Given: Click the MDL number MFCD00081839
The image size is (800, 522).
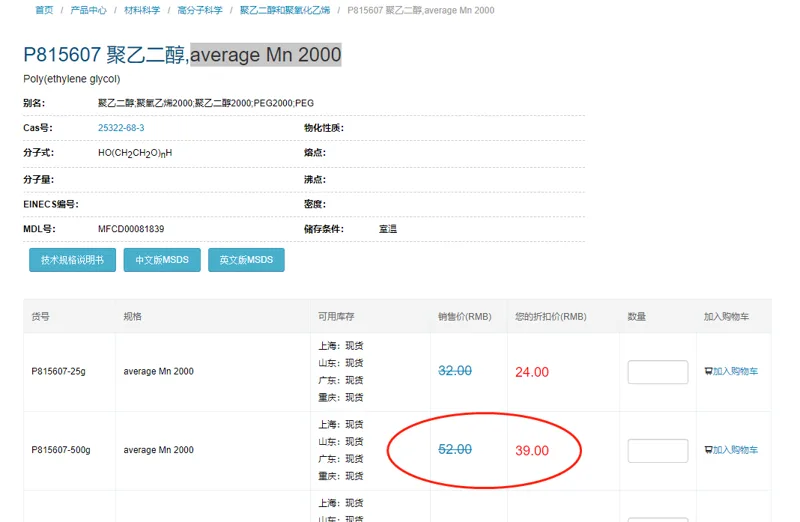Looking at the screenshot, I should 131,229.
